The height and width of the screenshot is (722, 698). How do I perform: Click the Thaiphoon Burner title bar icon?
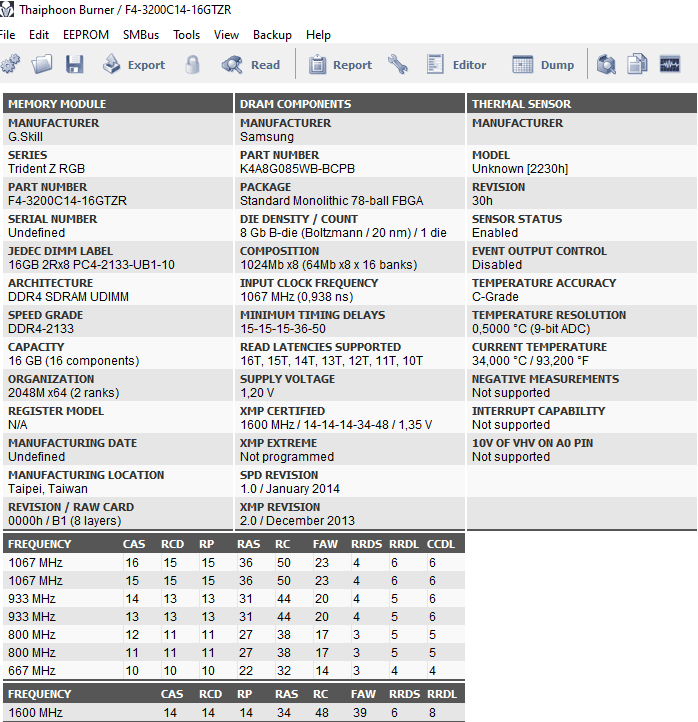7,9
